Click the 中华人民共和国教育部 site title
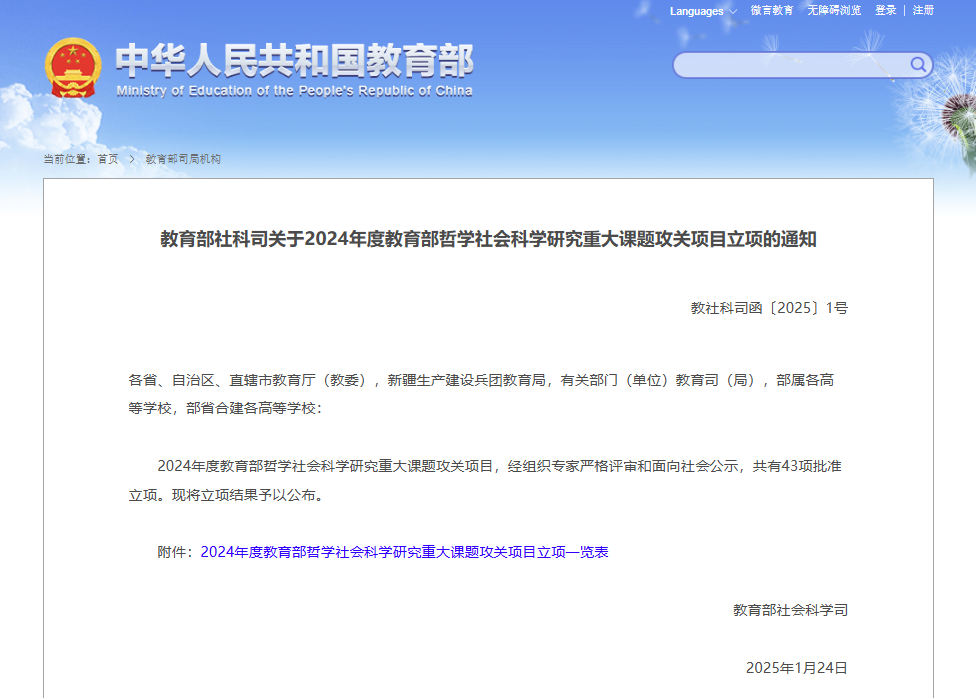The width and height of the screenshot is (976, 698). (x=294, y=61)
